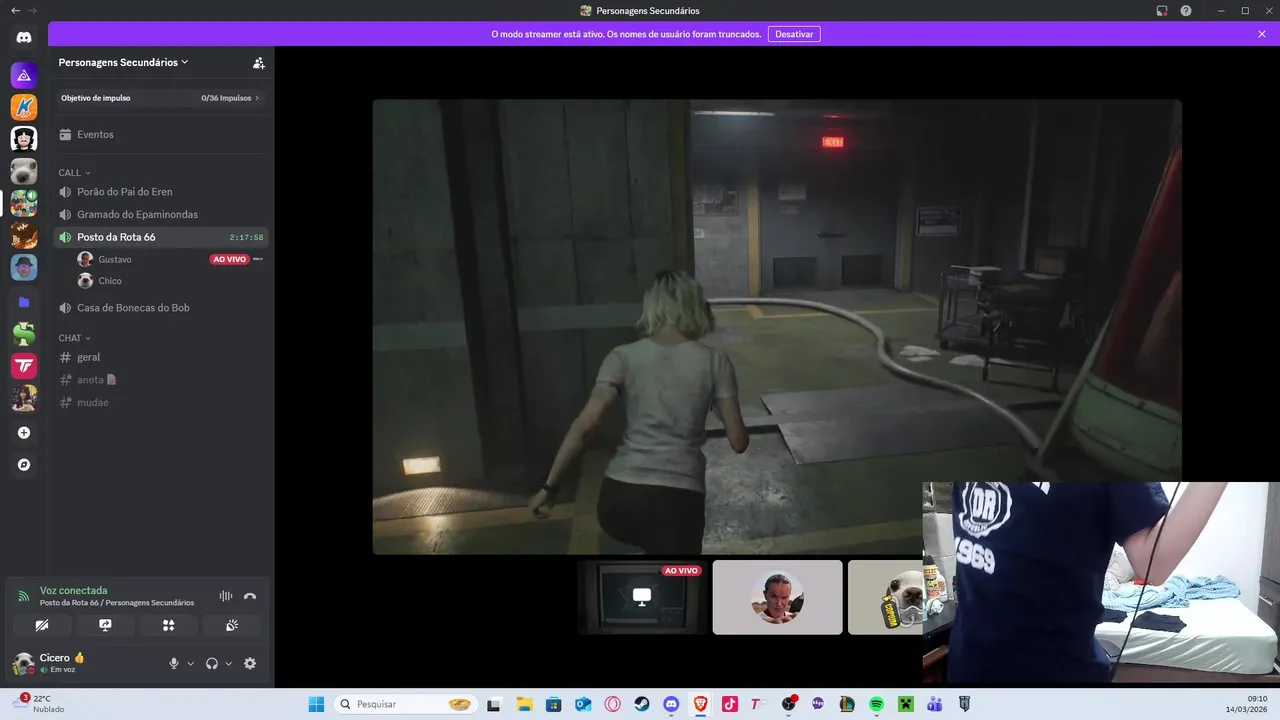1280x720 pixels.
Task: Open Brave browser from taskbar
Action: (x=700, y=704)
